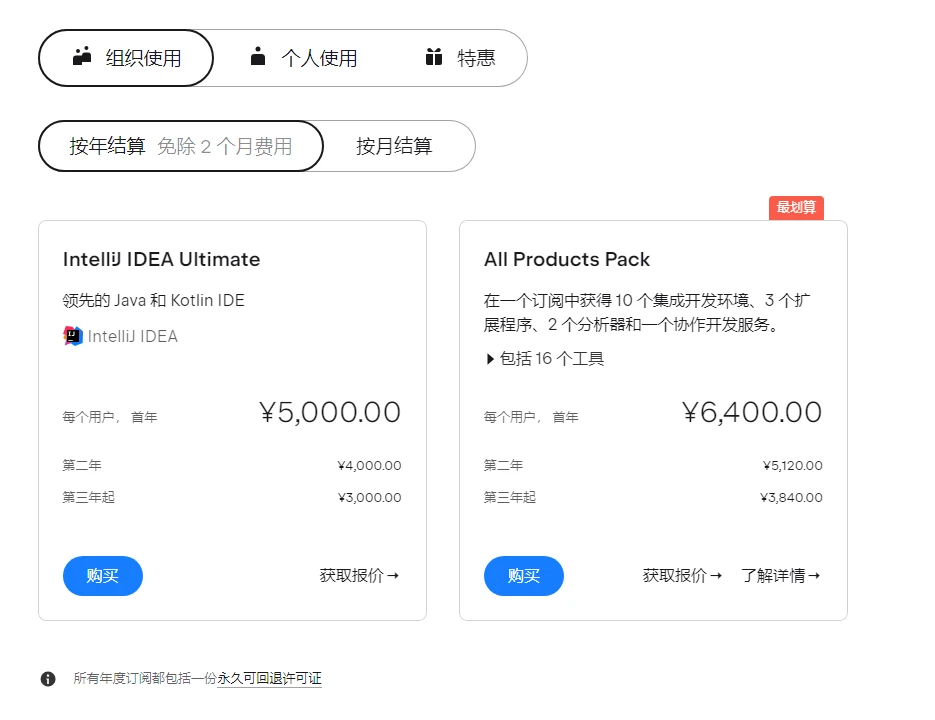Buy All Products Pack with 购买
Image resolution: width=935 pixels, height=720 pixels.
(x=524, y=576)
